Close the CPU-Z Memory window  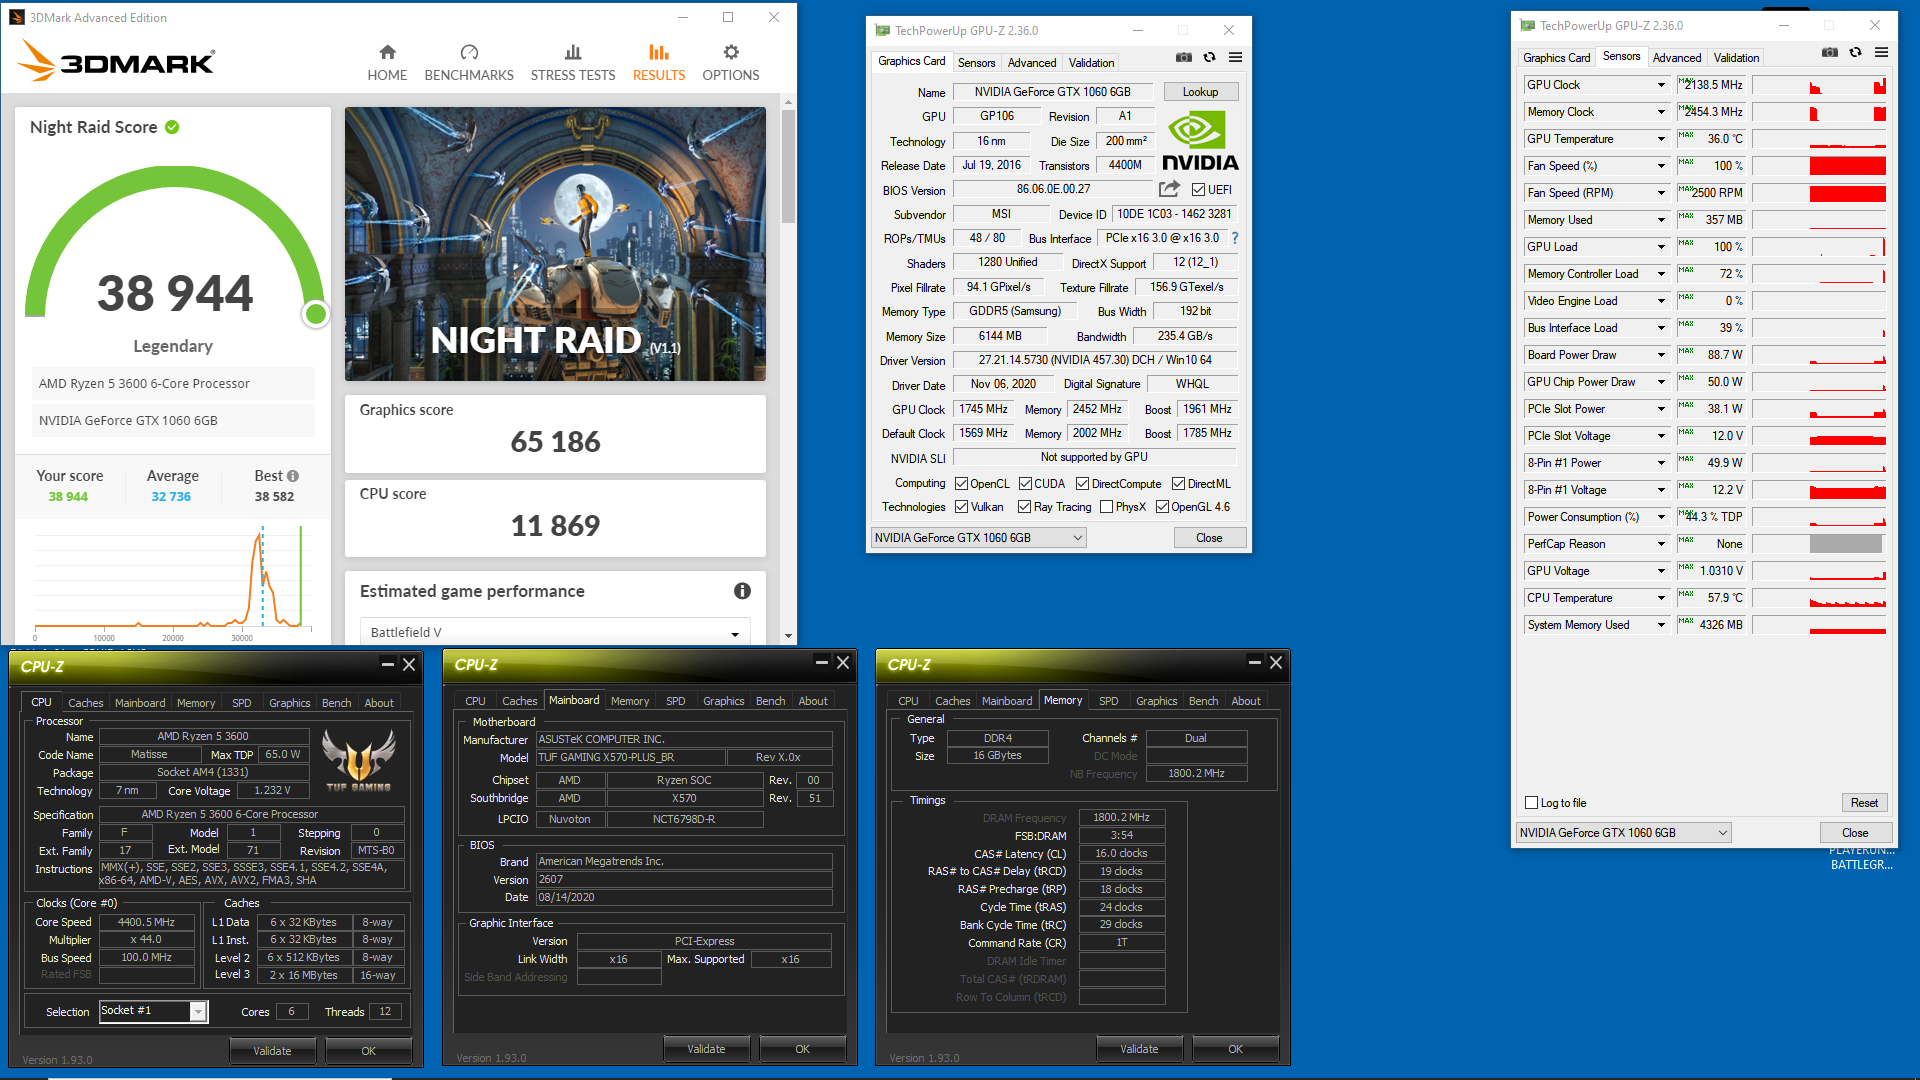tap(1276, 662)
